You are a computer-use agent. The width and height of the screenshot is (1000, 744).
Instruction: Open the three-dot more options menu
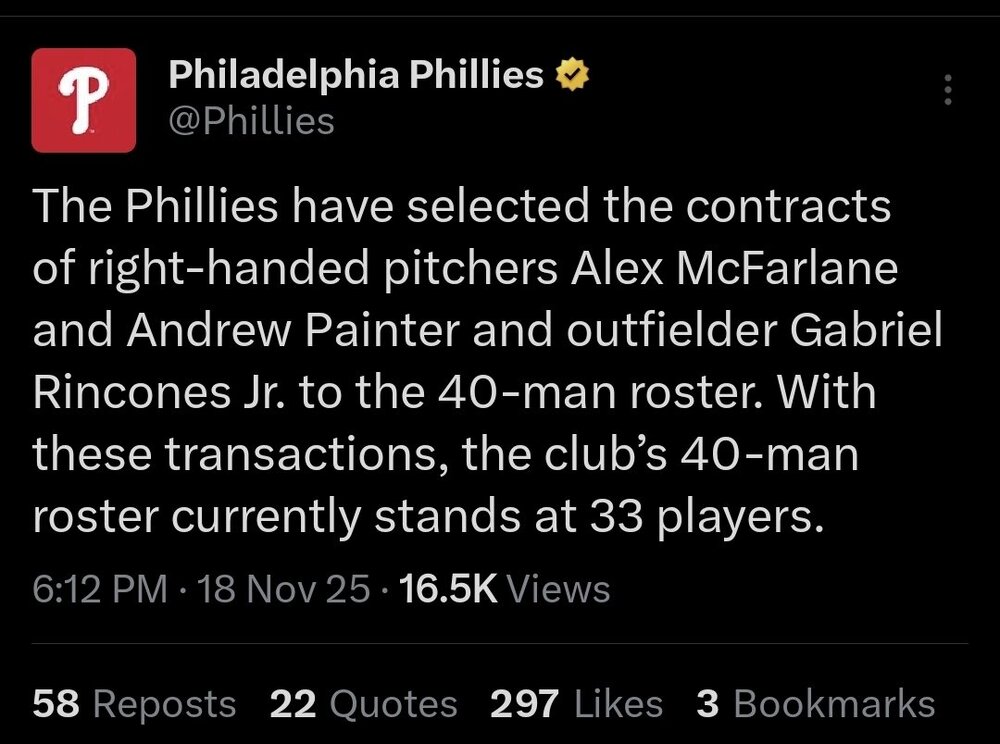[x=948, y=92]
